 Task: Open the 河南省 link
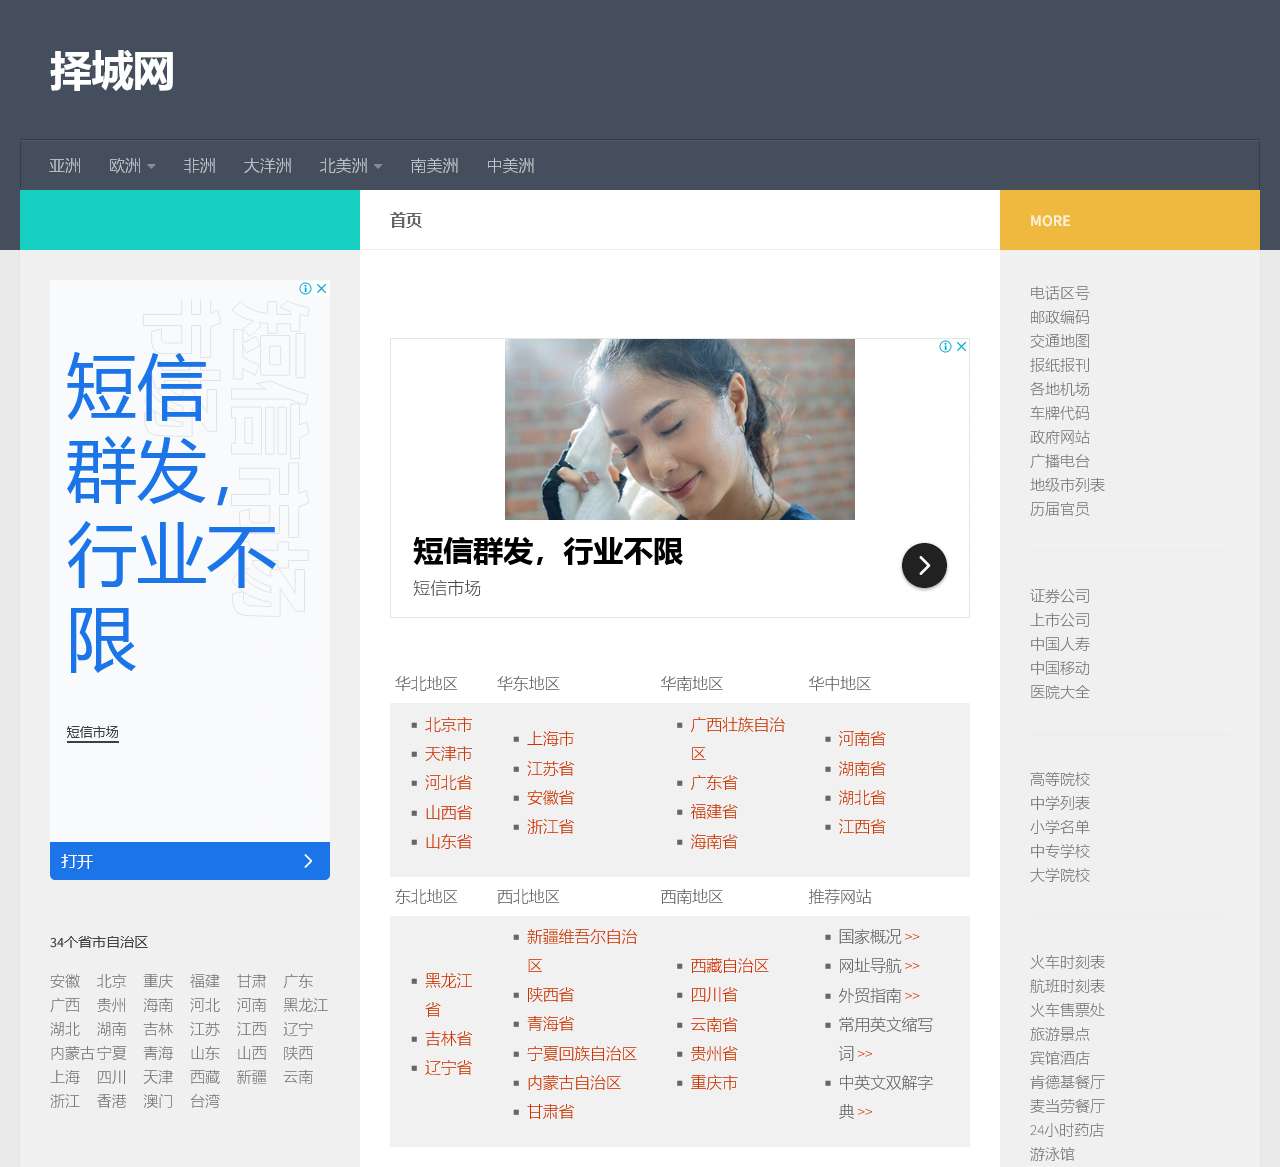pos(862,739)
